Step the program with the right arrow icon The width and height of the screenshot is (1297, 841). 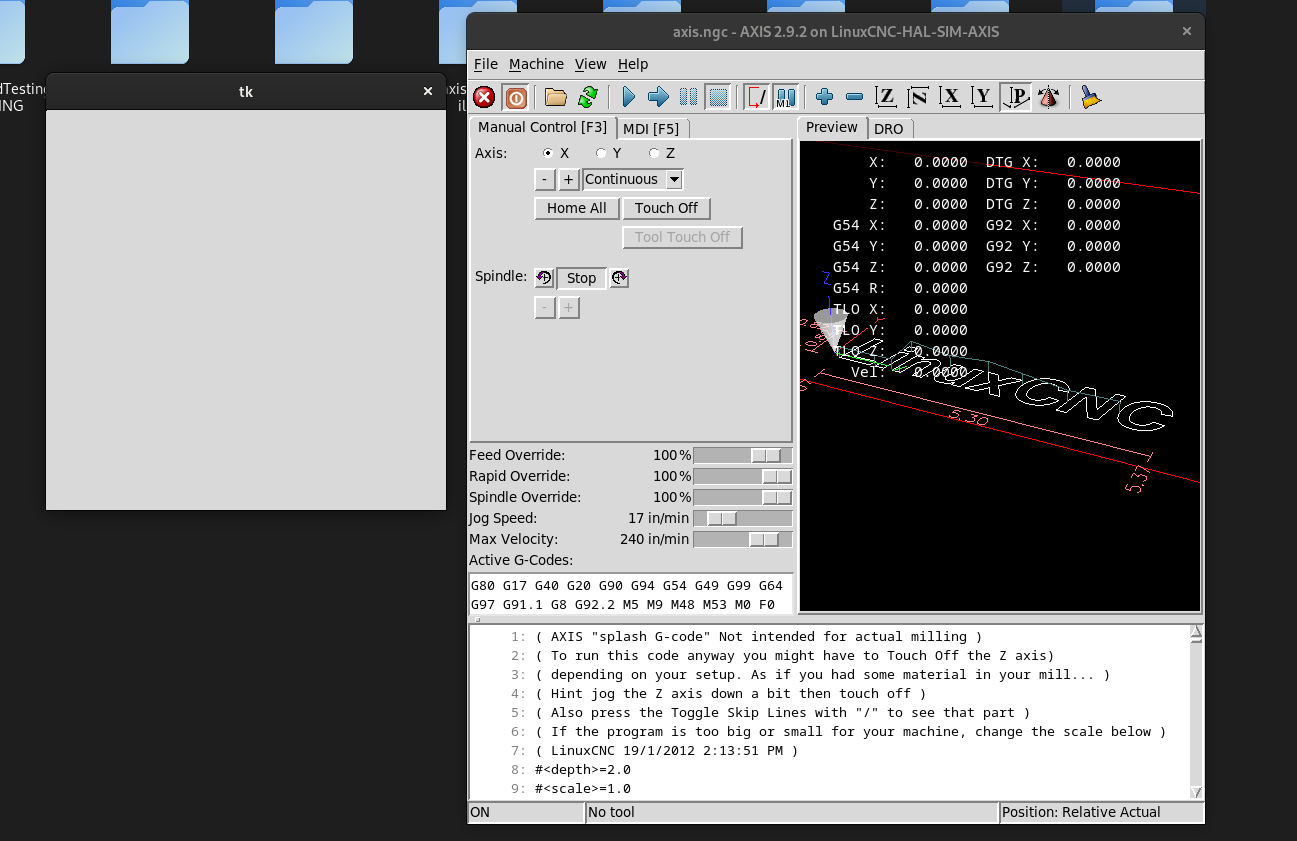point(658,97)
